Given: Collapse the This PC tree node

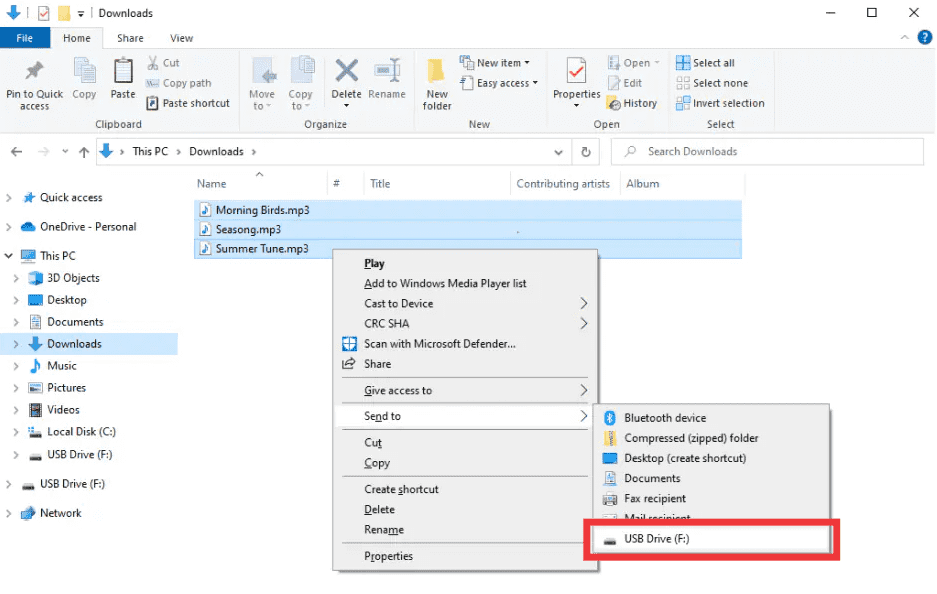Looking at the screenshot, I should (8, 256).
